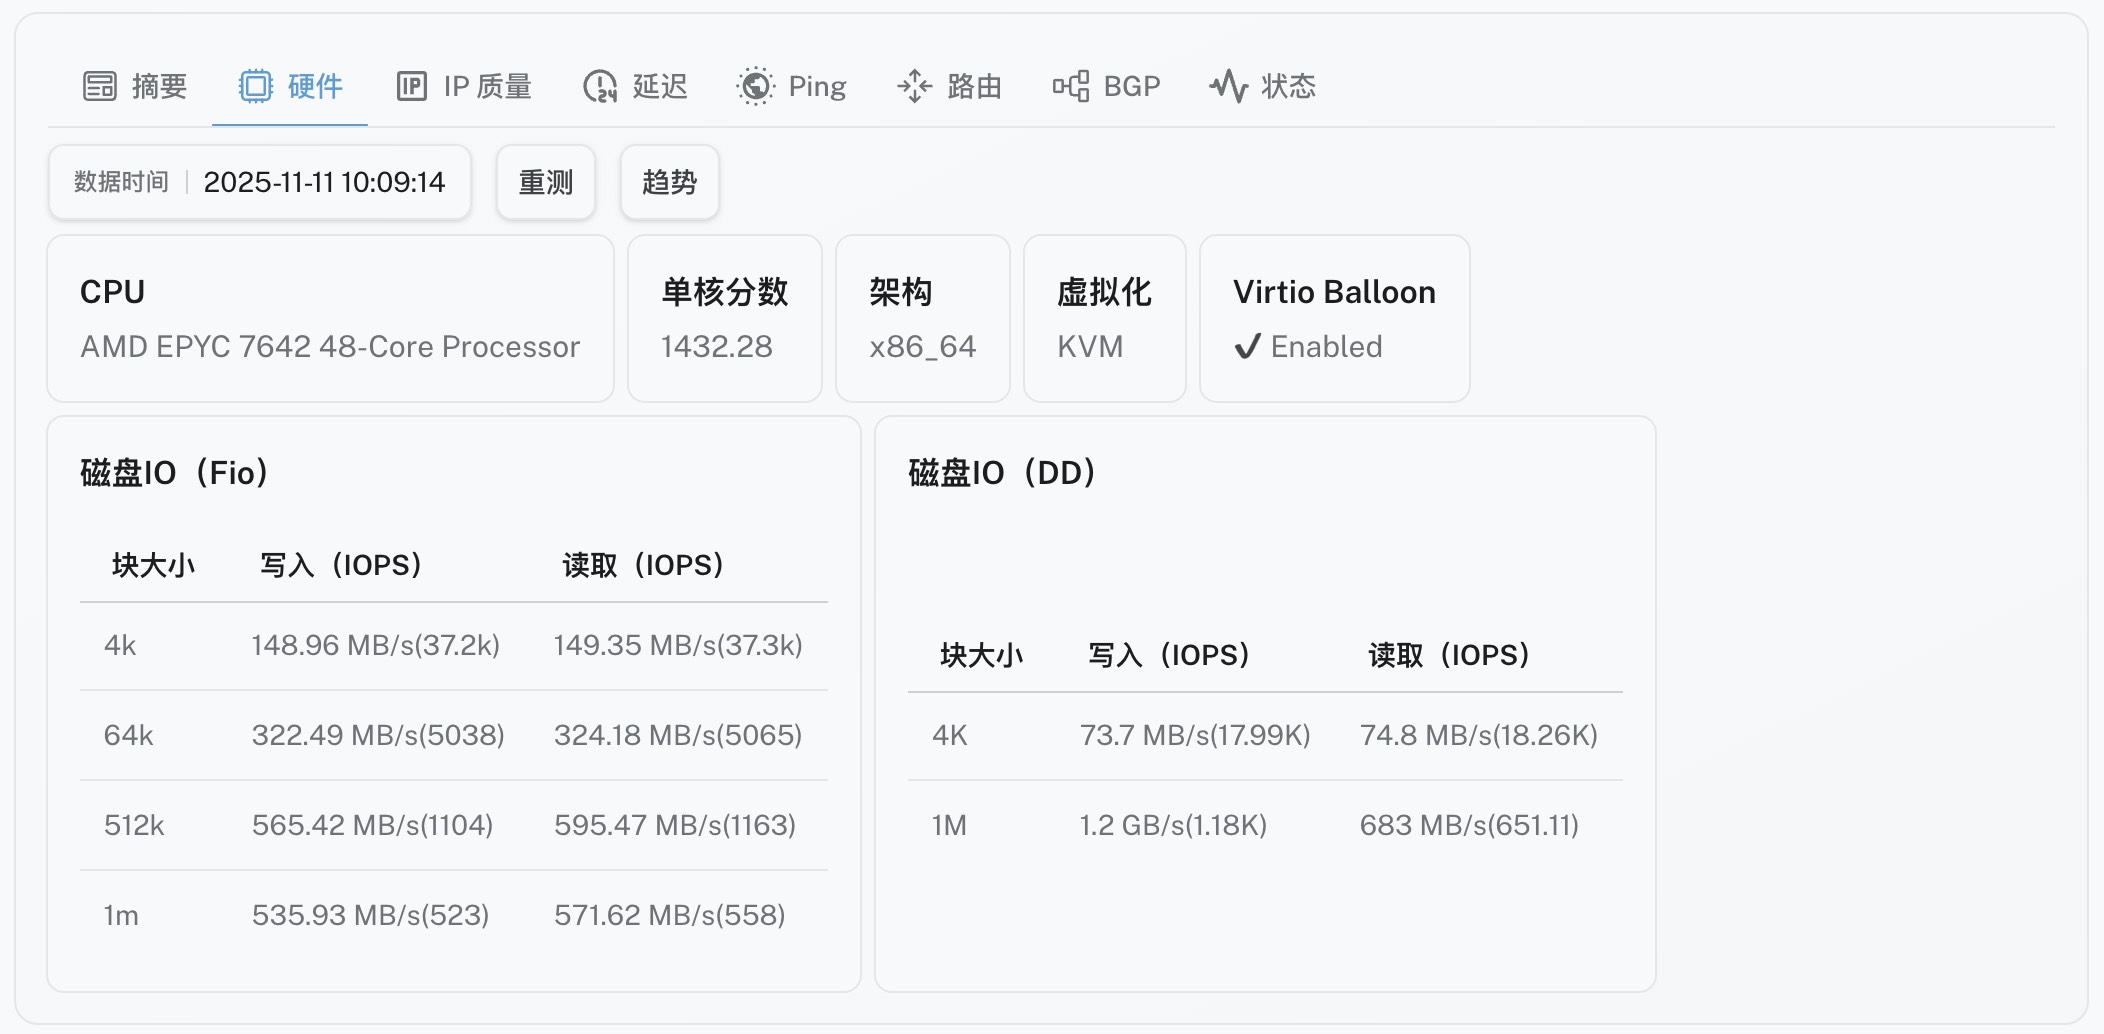Open the 趋势 trend button
Viewport: 2104px width, 1034px height.
click(669, 182)
